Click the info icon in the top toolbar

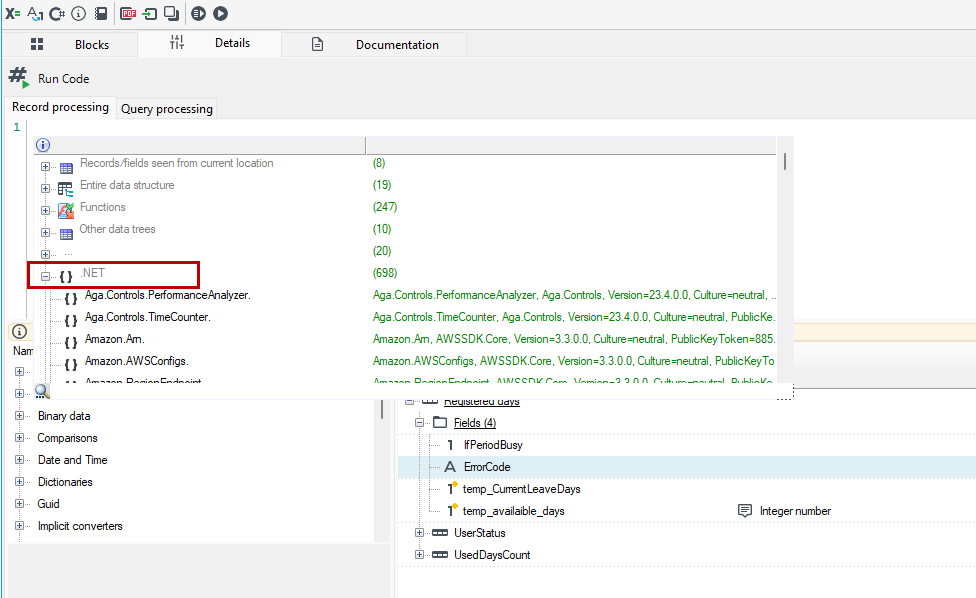point(78,13)
